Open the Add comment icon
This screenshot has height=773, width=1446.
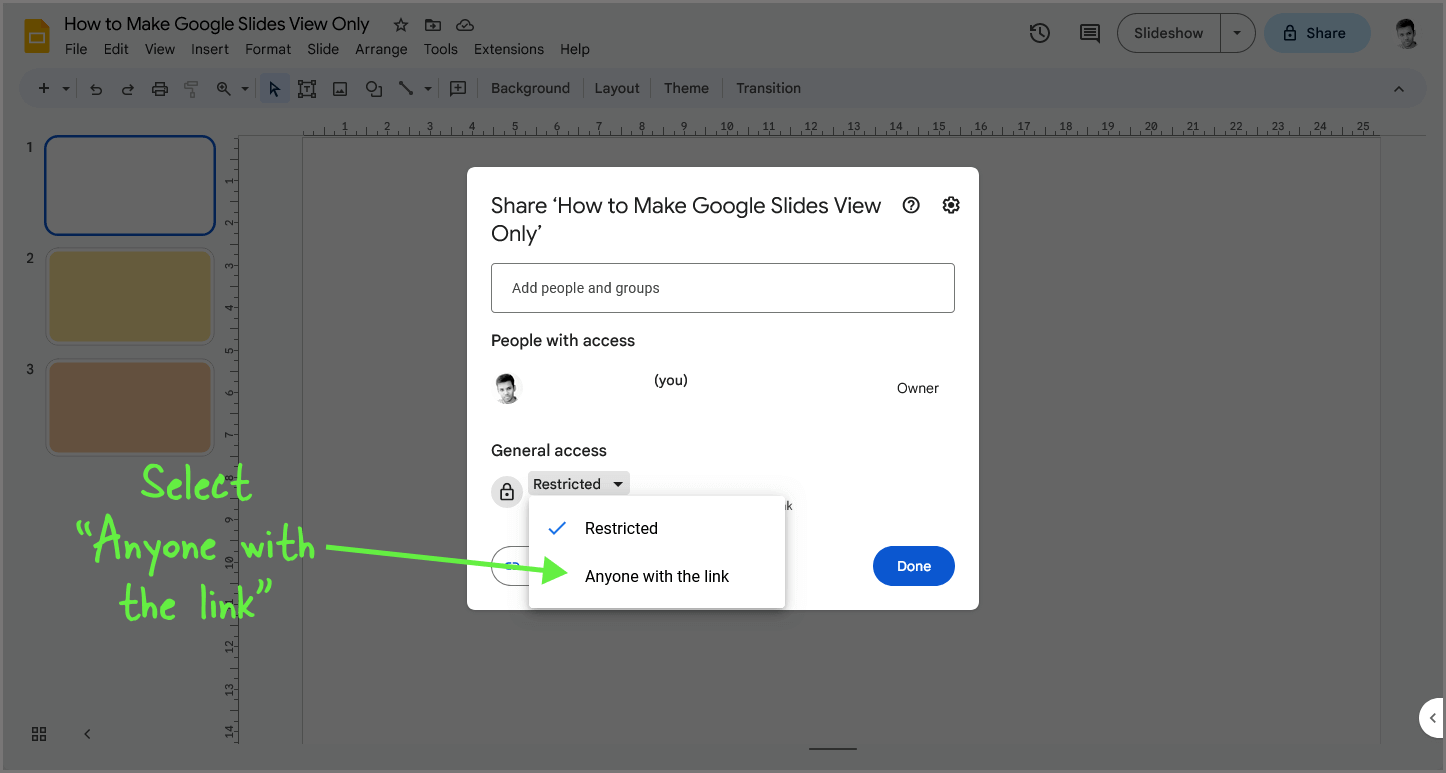1089,33
